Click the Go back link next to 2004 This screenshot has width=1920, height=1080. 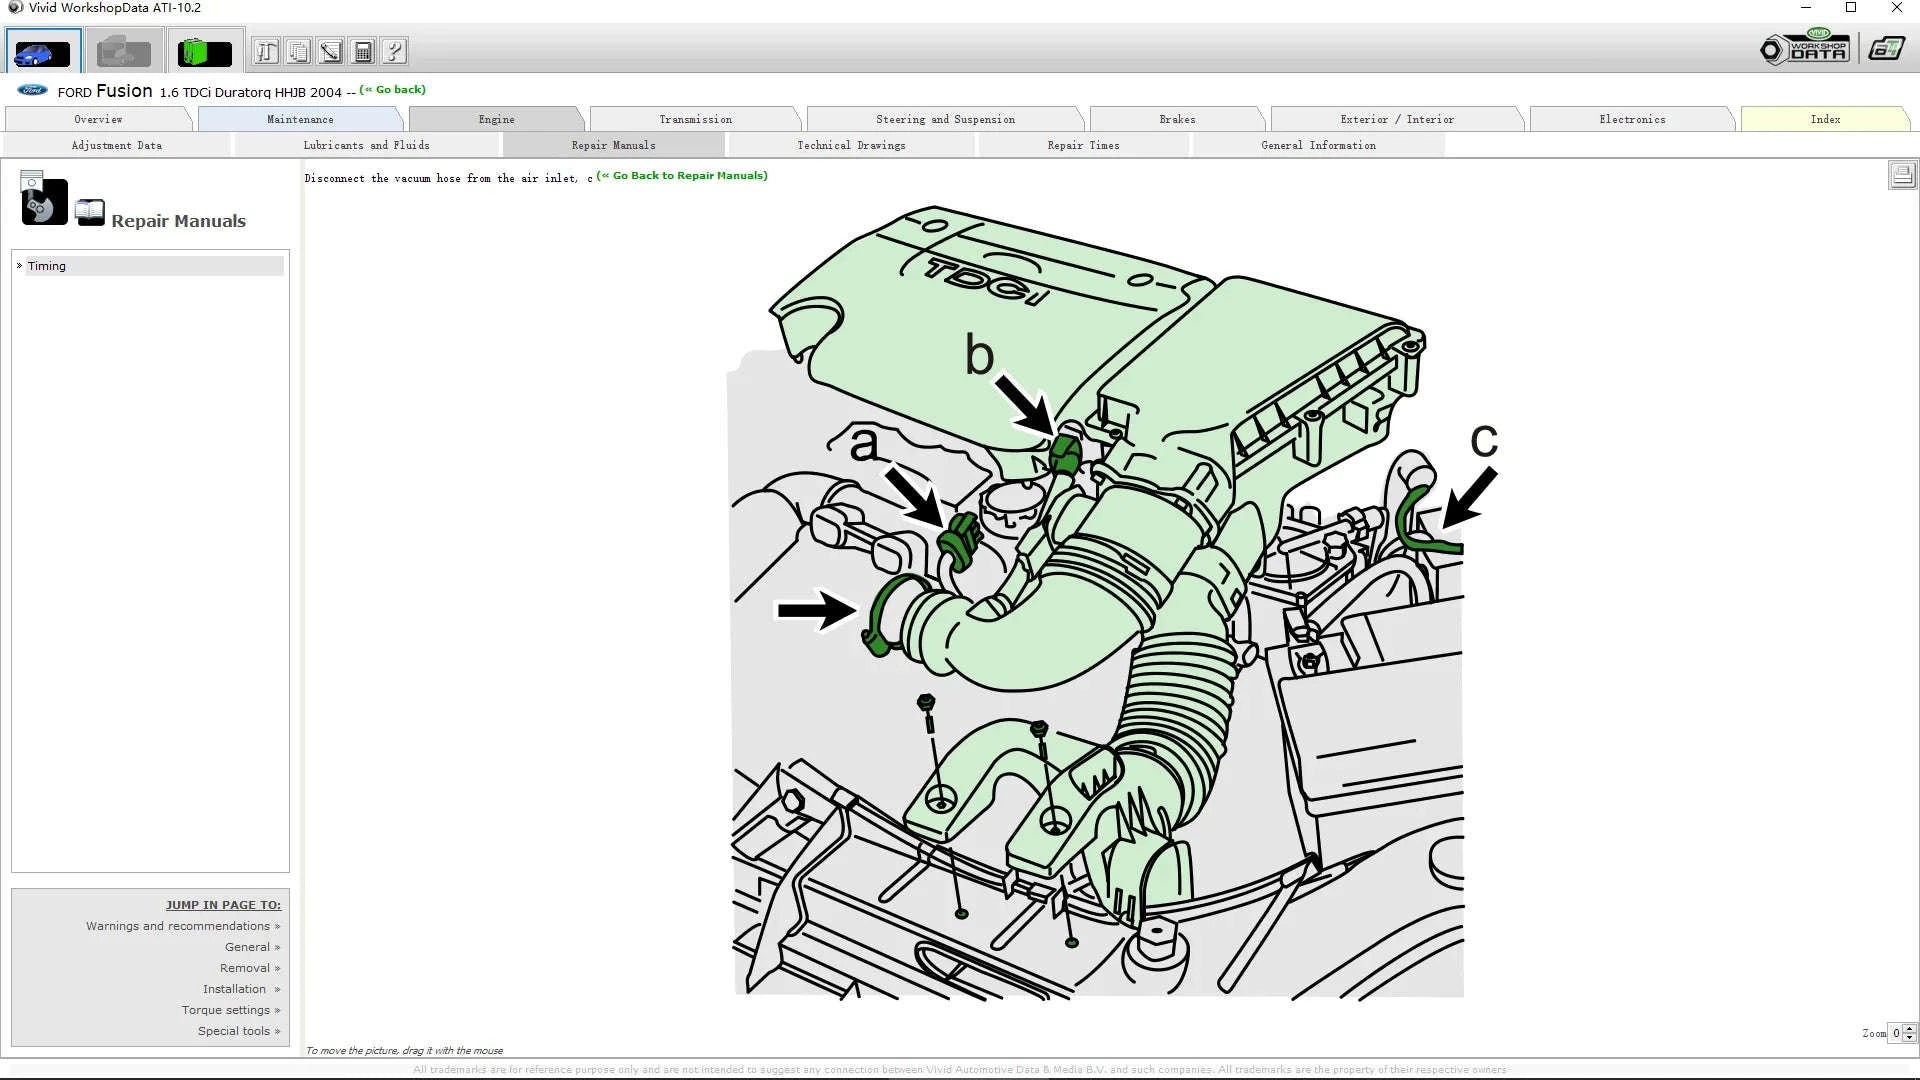pyautogui.click(x=393, y=90)
